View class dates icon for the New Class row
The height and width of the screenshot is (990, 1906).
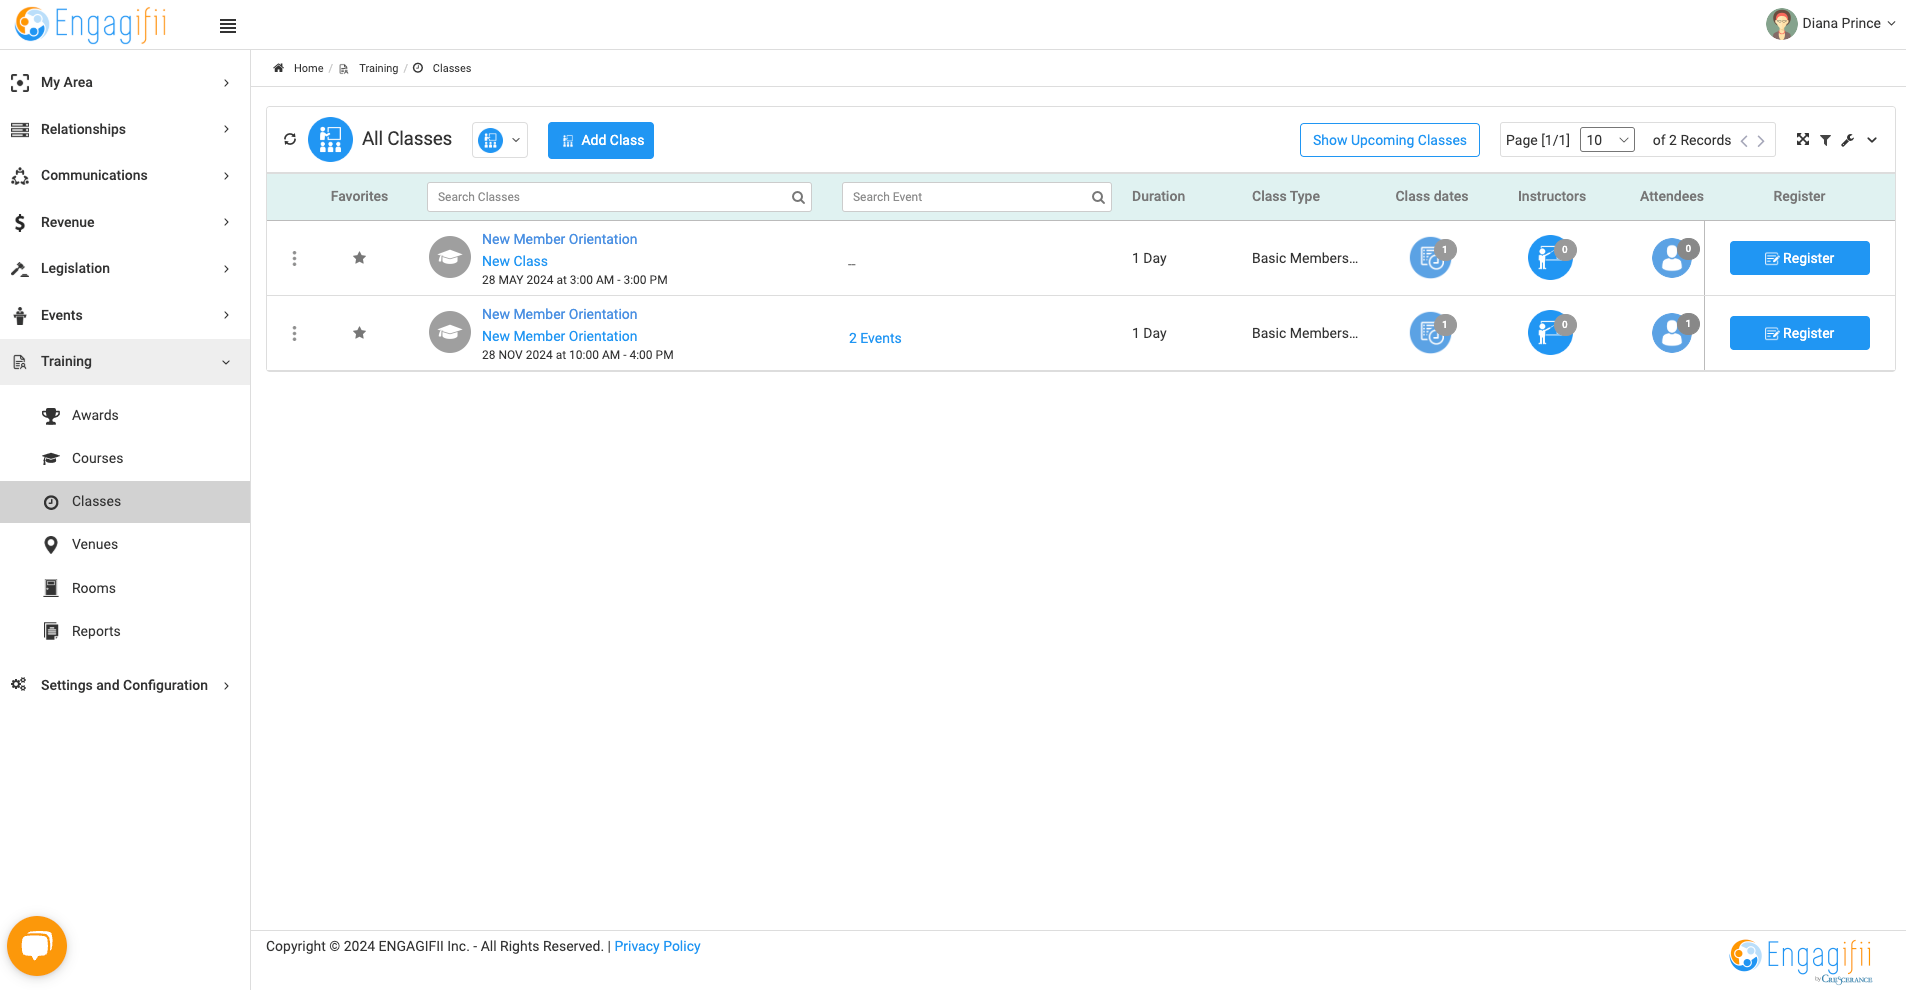[1432, 257]
